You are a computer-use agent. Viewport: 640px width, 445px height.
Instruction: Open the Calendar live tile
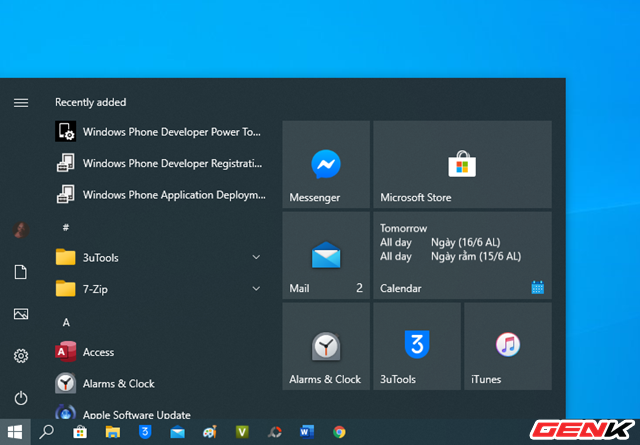point(462,256)
